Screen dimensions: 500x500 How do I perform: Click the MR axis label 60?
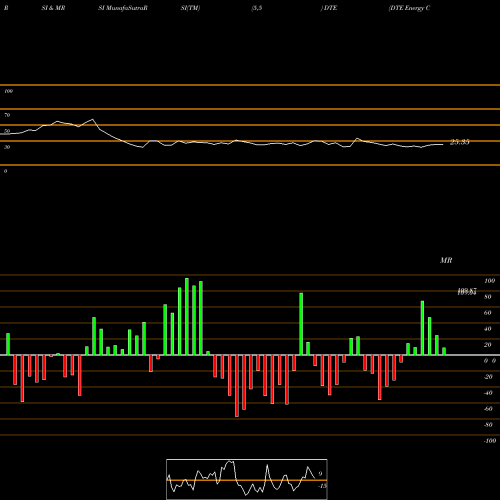coord(488,313)
